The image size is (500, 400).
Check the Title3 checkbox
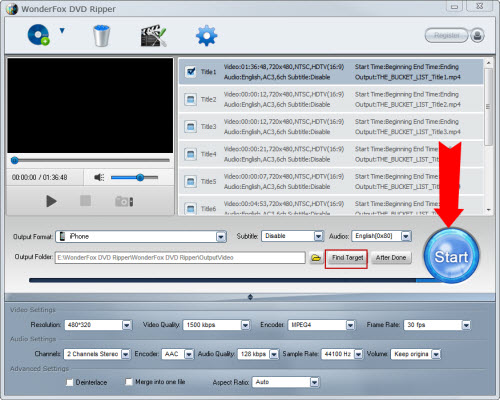tap(191, 127)
